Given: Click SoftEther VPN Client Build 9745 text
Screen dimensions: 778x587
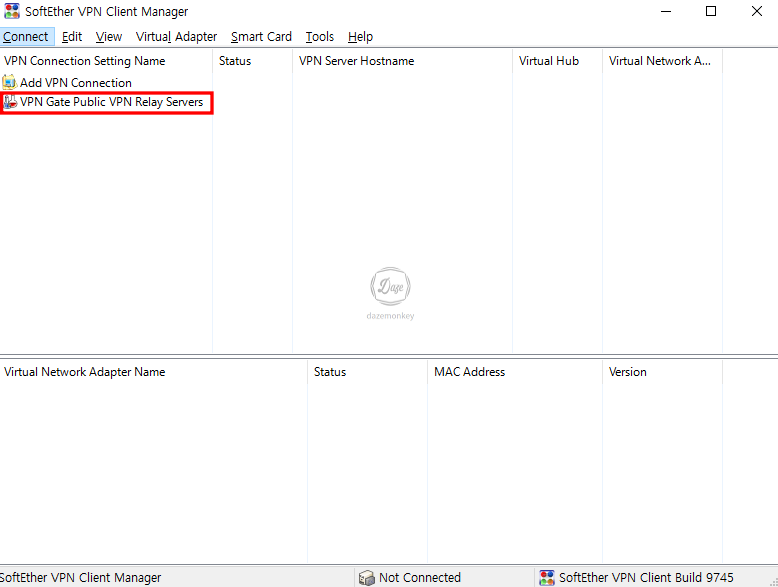Looking at the screenshot, I should 646,578.
